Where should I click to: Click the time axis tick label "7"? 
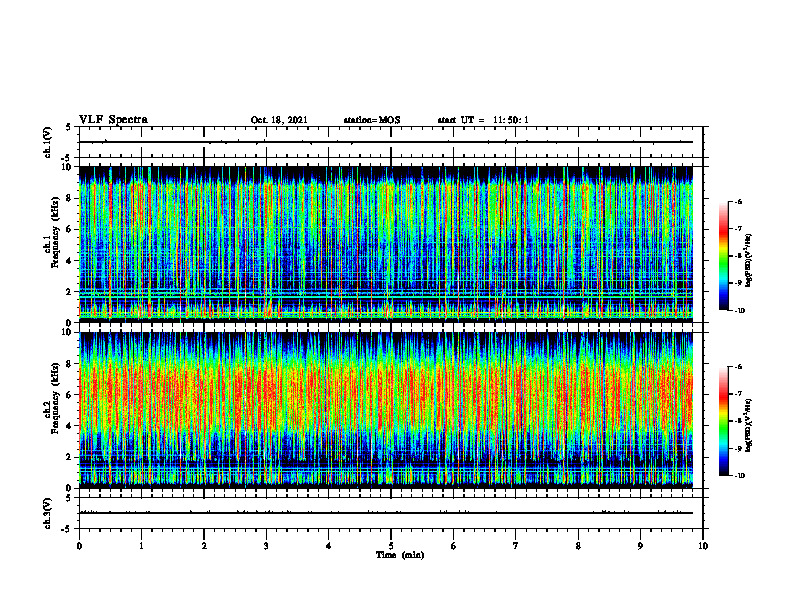coord(516,546)
